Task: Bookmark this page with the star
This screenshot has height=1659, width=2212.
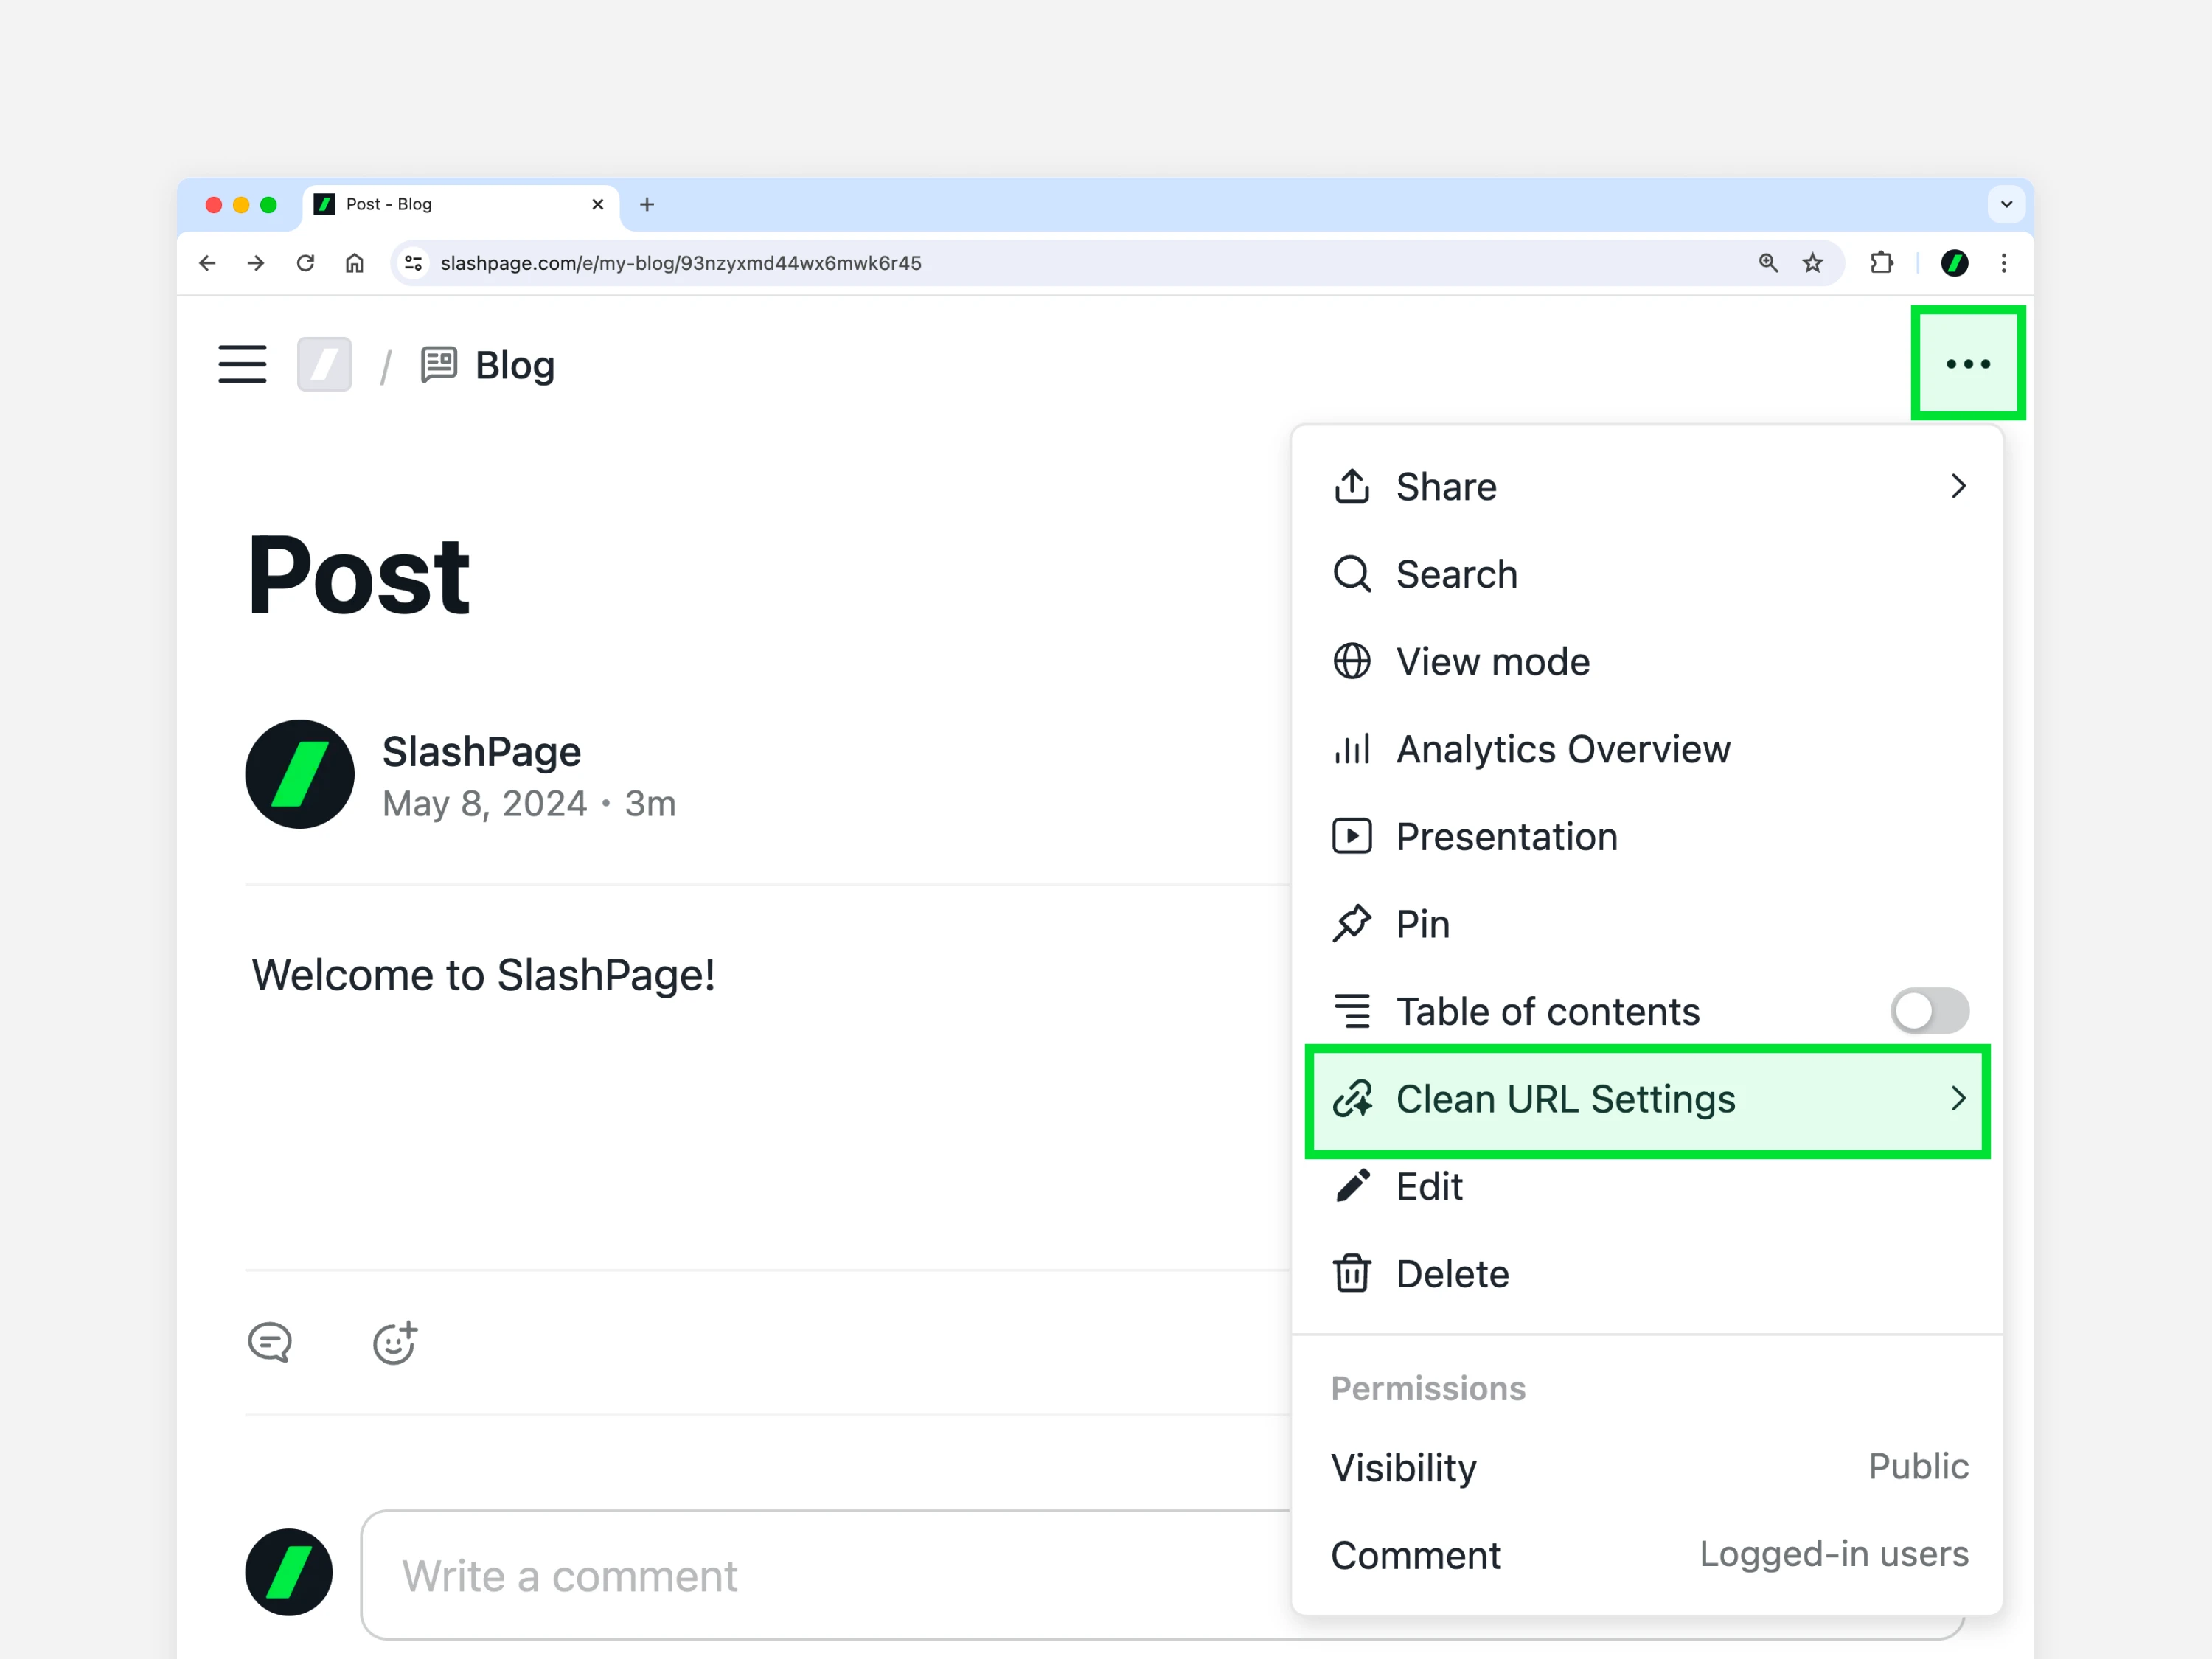Action: (1813, 263)
